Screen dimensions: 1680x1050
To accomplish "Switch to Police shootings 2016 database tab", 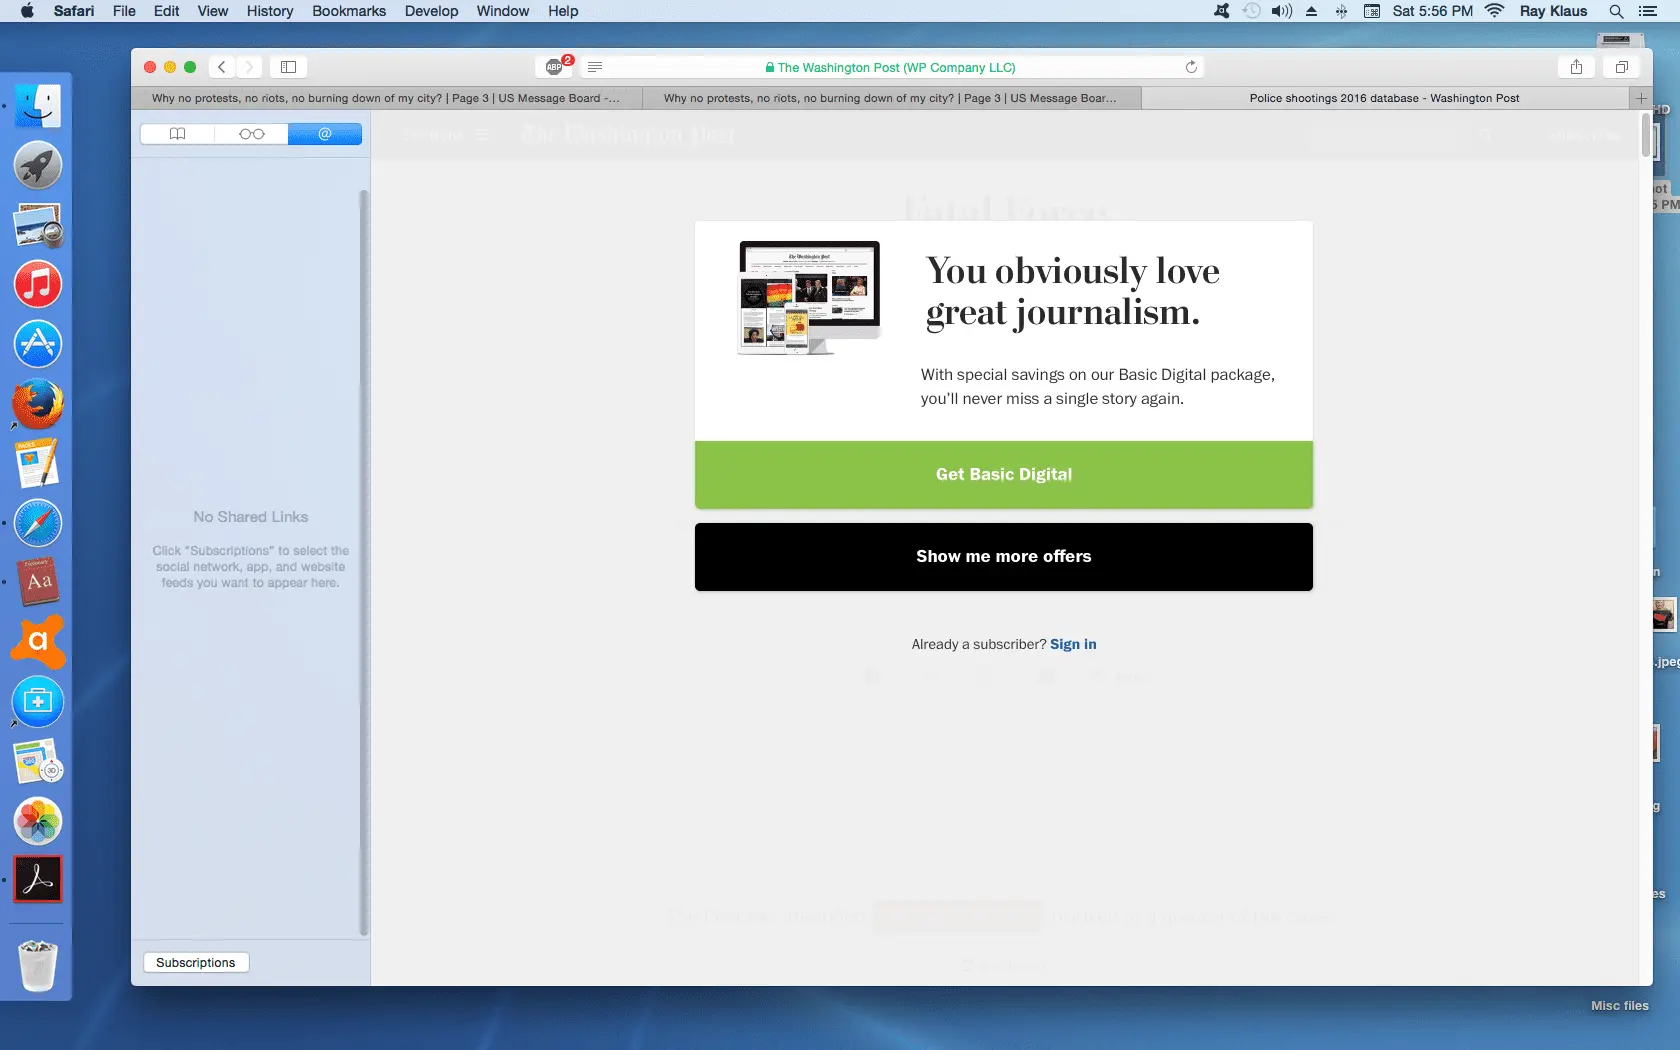I will 1383,98.
